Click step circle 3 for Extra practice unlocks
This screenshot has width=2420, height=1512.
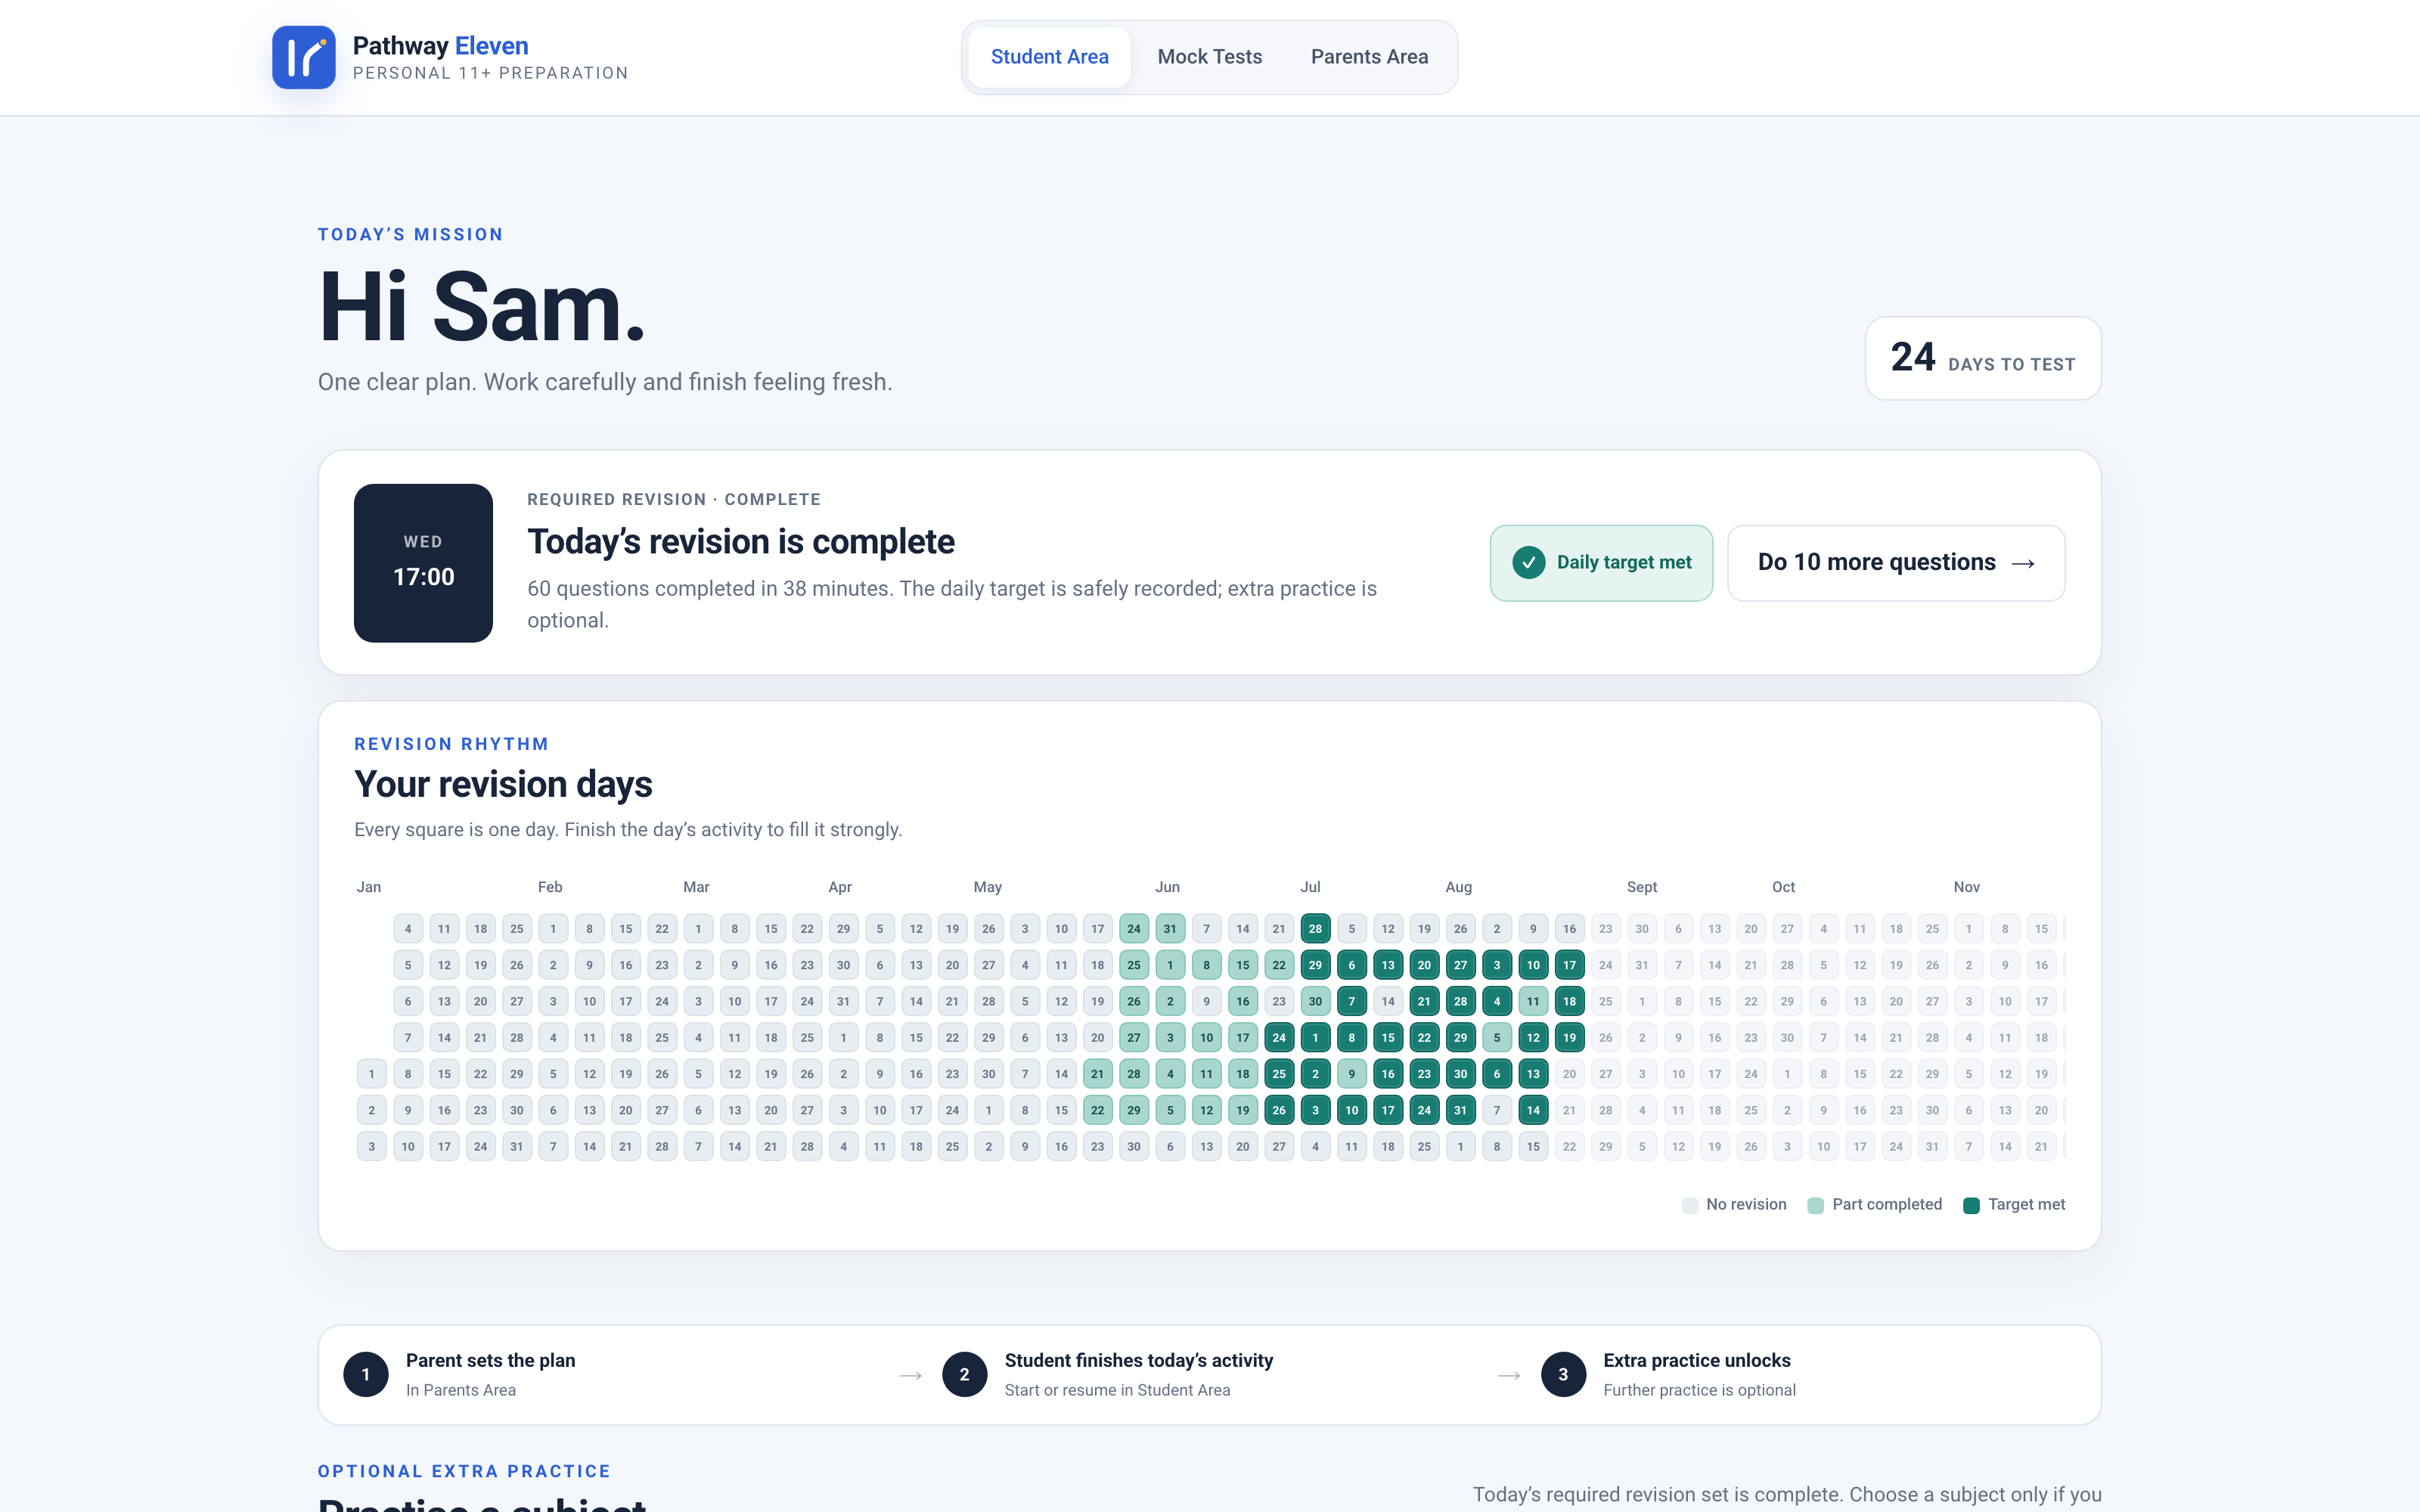(1563, 1375)
